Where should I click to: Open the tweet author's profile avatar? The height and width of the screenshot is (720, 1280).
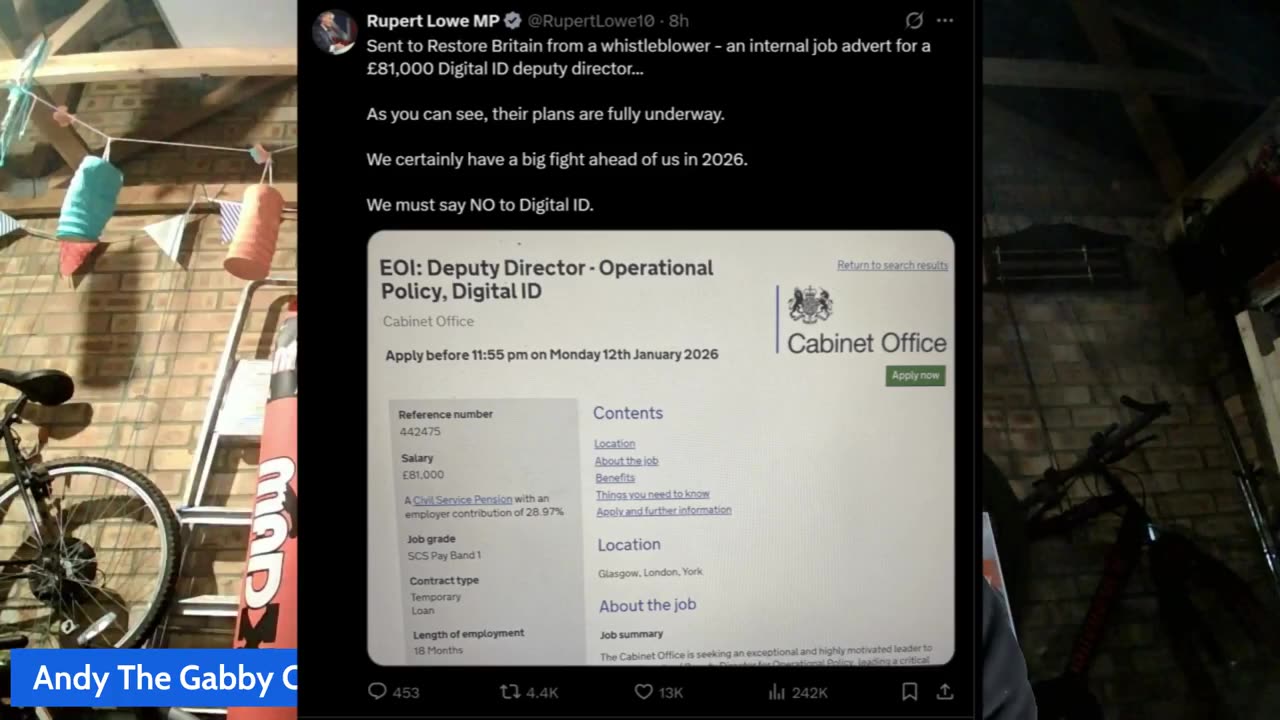coord(334,32)
